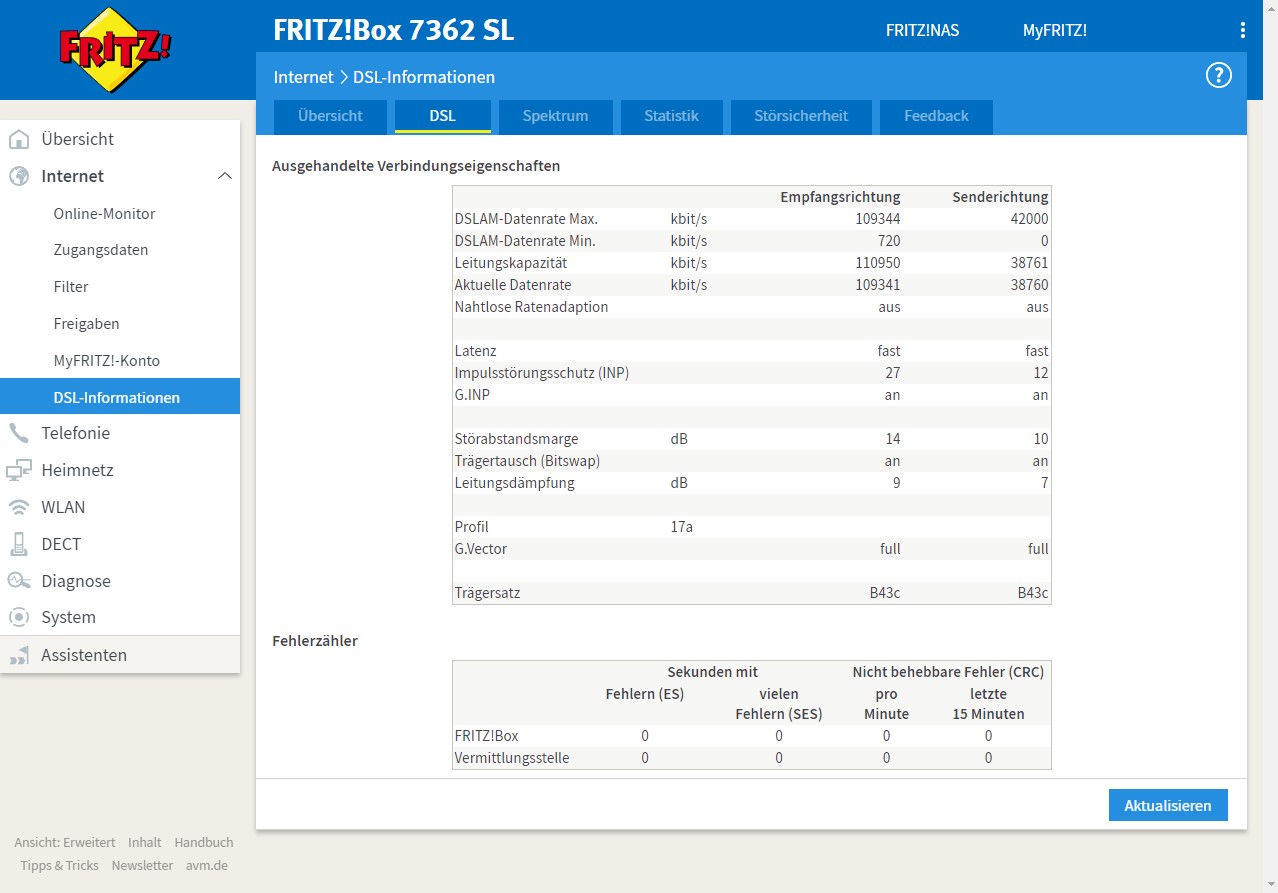Open System menu entry
The image size is (1278, 893).
120,617
